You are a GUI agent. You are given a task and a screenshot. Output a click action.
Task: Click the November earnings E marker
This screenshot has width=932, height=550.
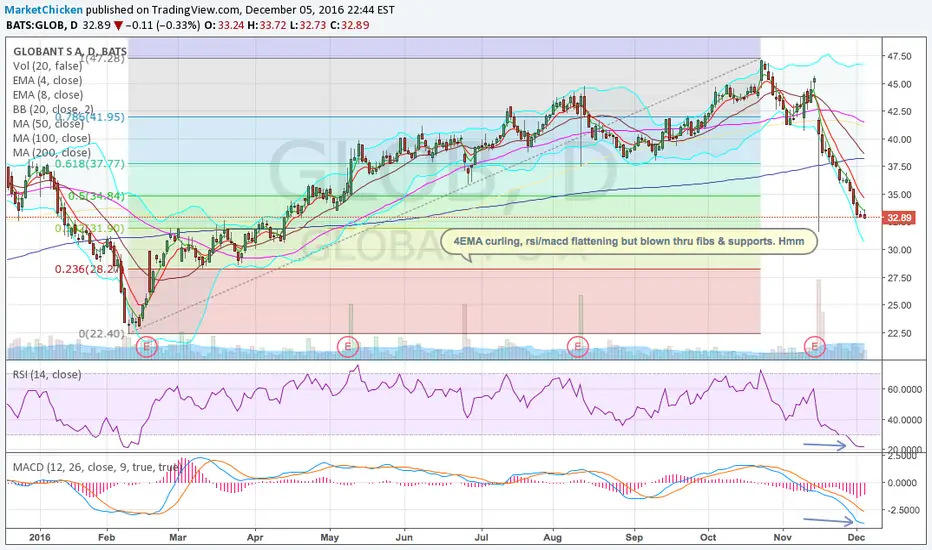coord(814,346)
